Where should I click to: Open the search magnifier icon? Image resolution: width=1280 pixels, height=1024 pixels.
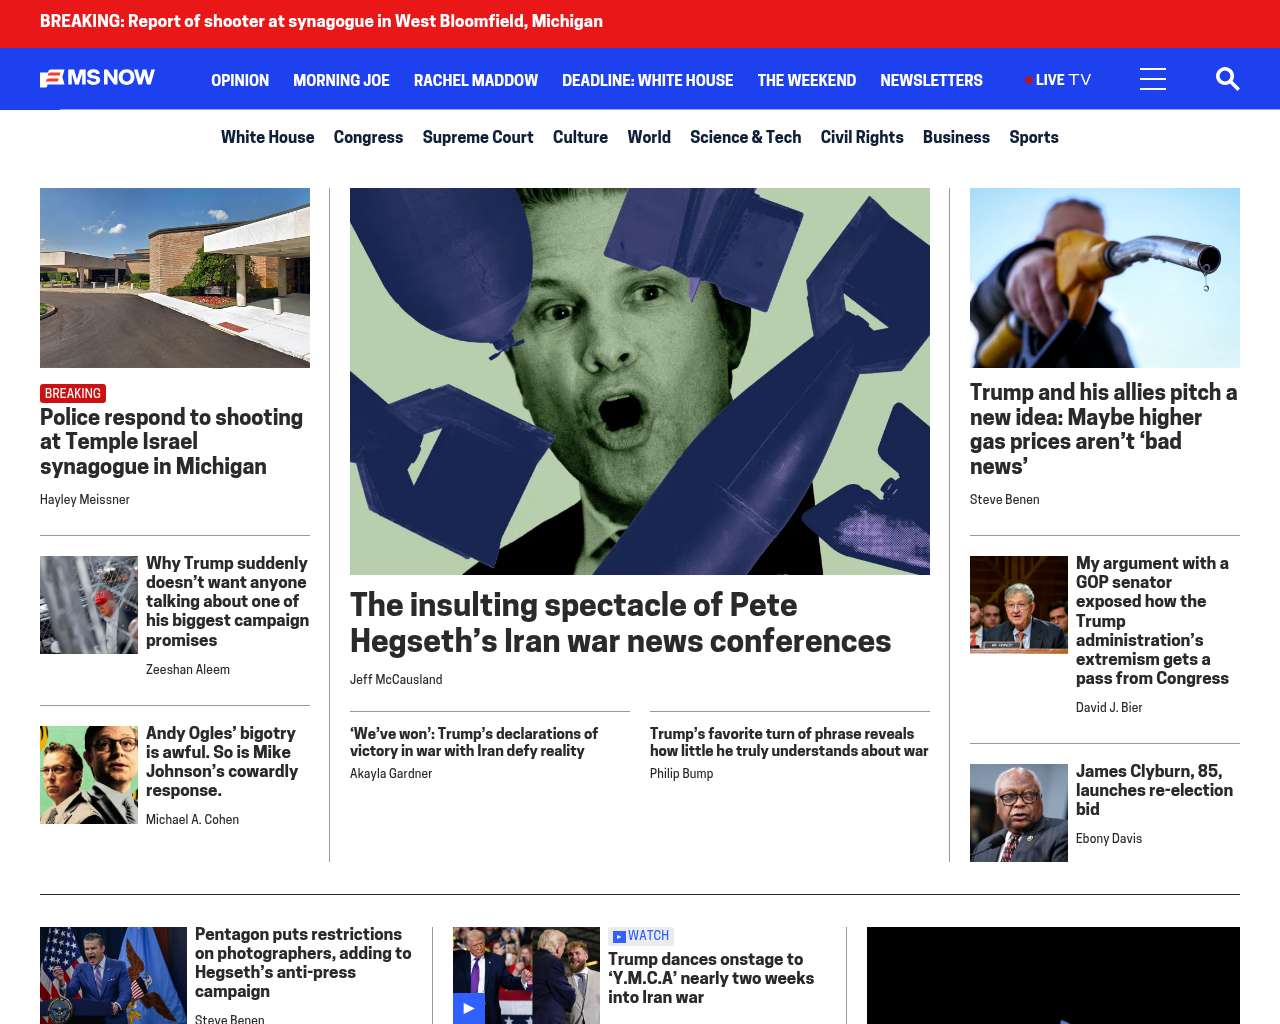tap(1227, 79)
